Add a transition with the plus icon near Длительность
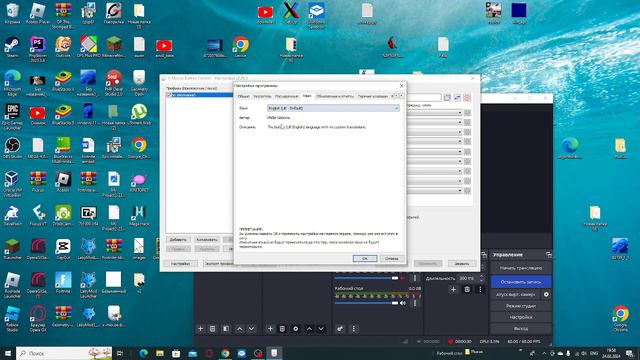 pos(453,289)
